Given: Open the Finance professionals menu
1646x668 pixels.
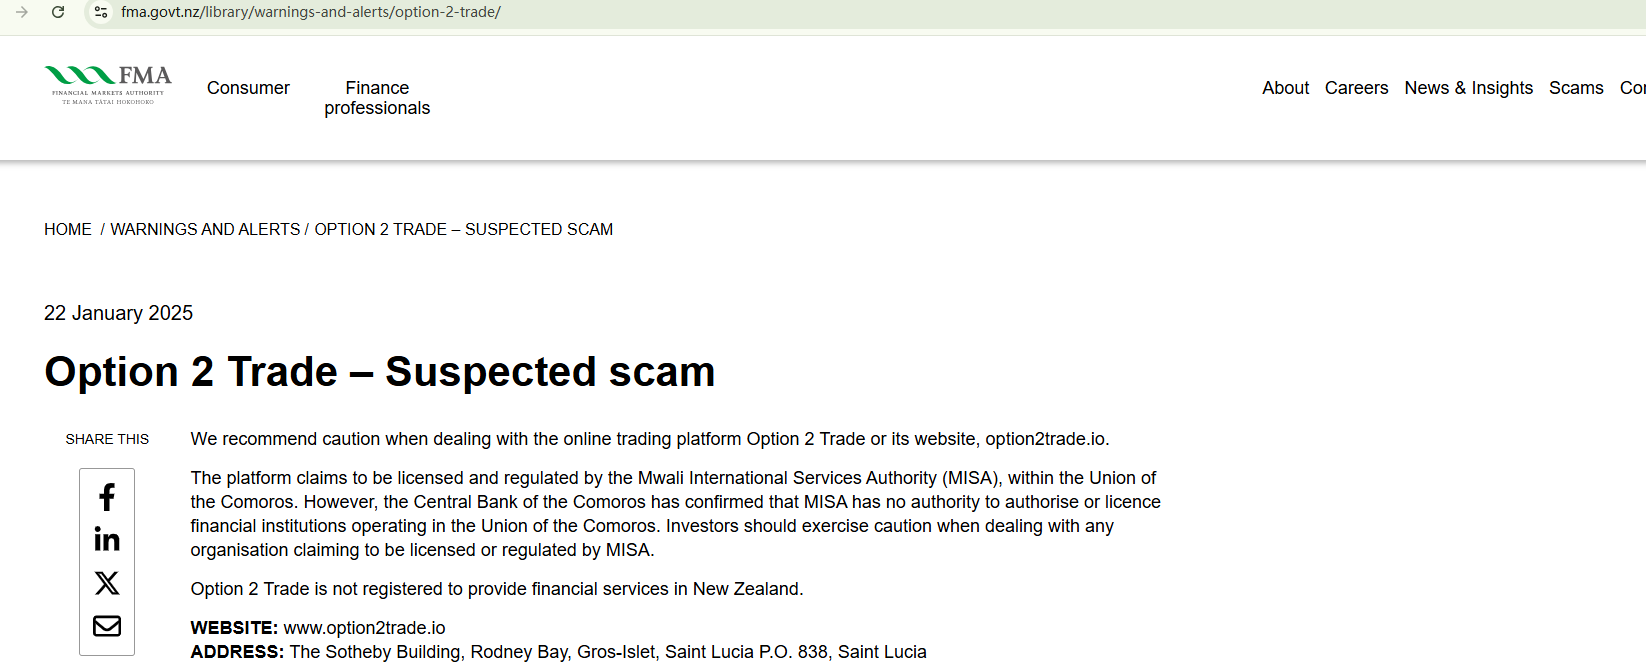Looking at the screenshot, I should (x=377, y=98).
